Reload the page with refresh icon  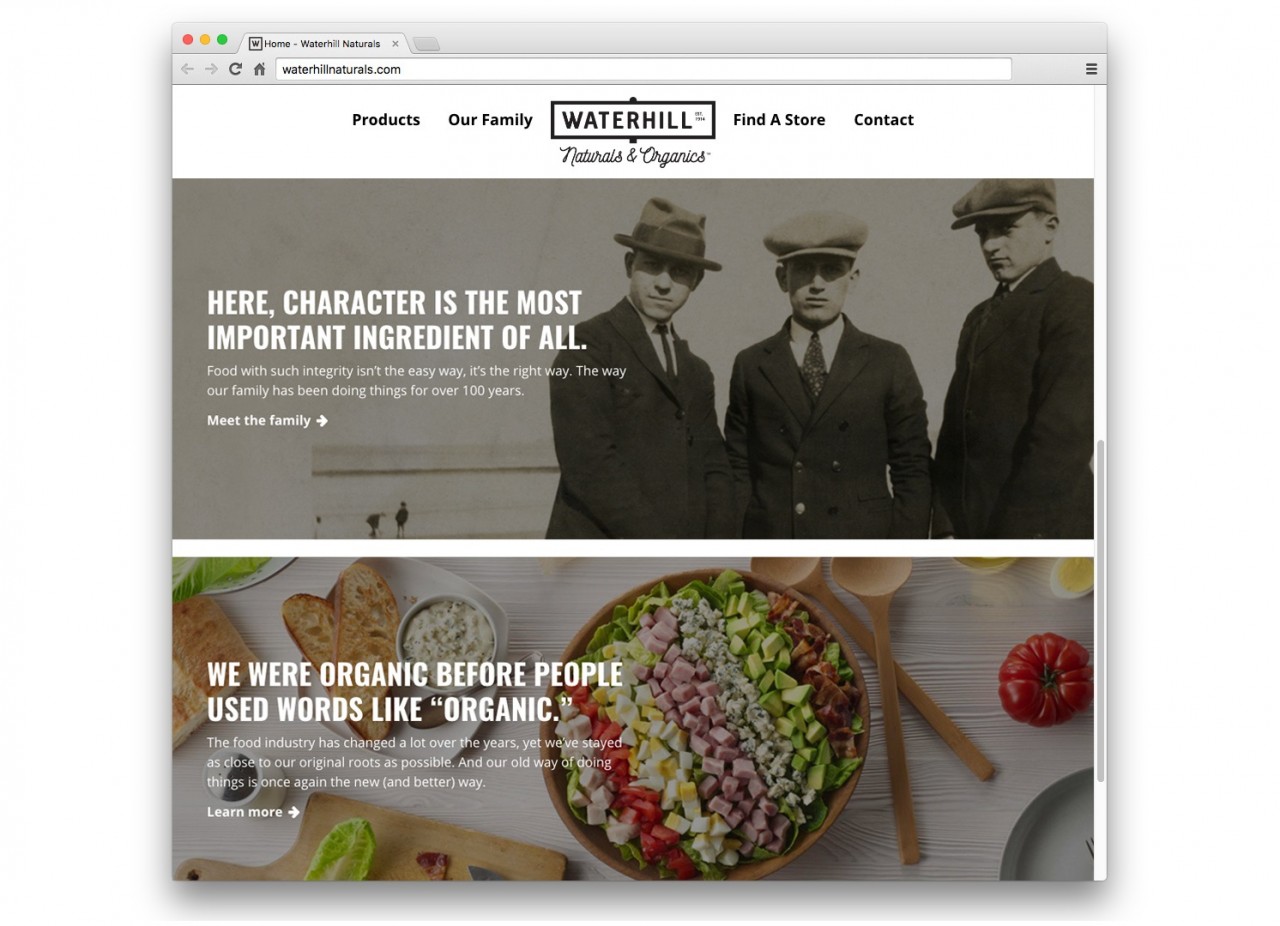[235, 69]
